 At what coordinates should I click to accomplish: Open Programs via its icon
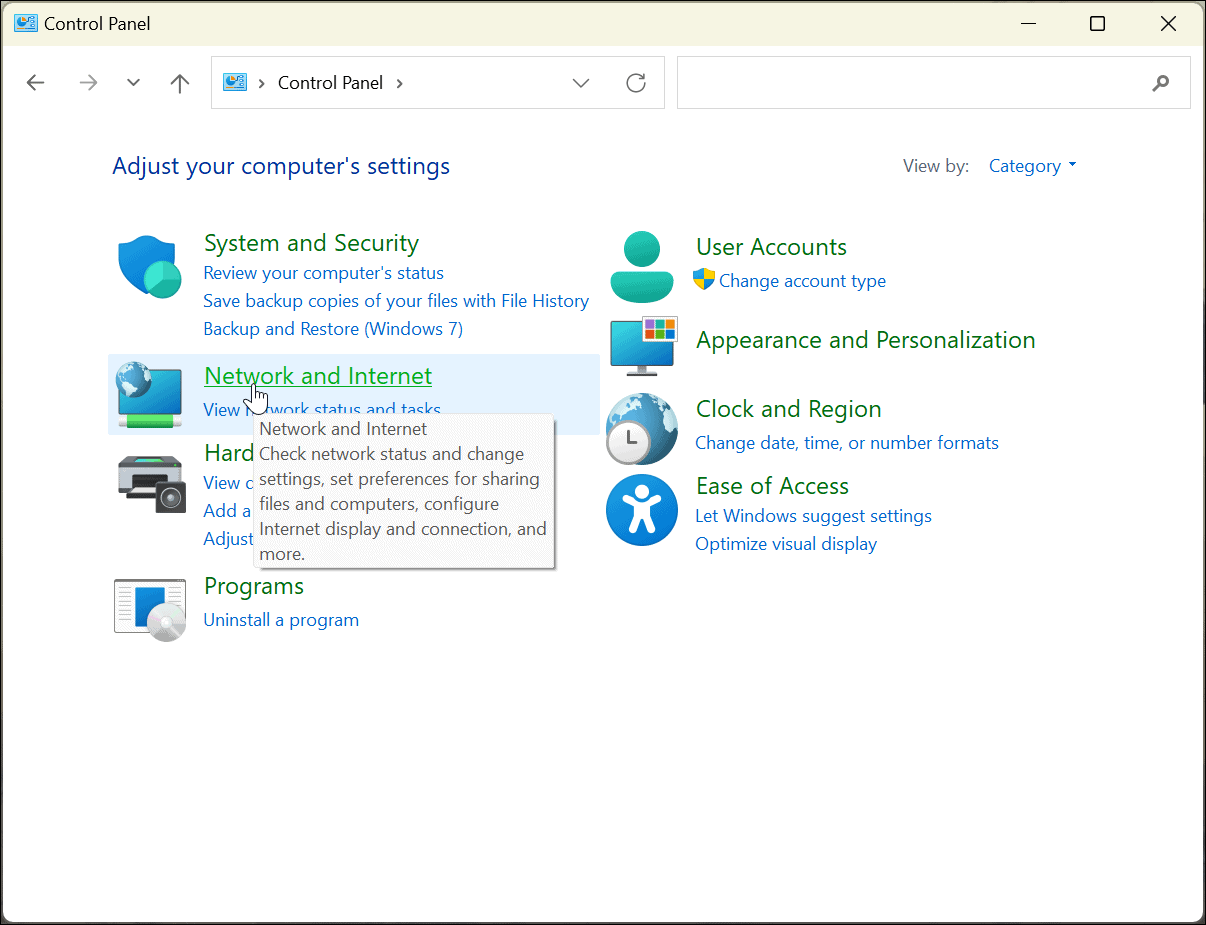(149, 608)
